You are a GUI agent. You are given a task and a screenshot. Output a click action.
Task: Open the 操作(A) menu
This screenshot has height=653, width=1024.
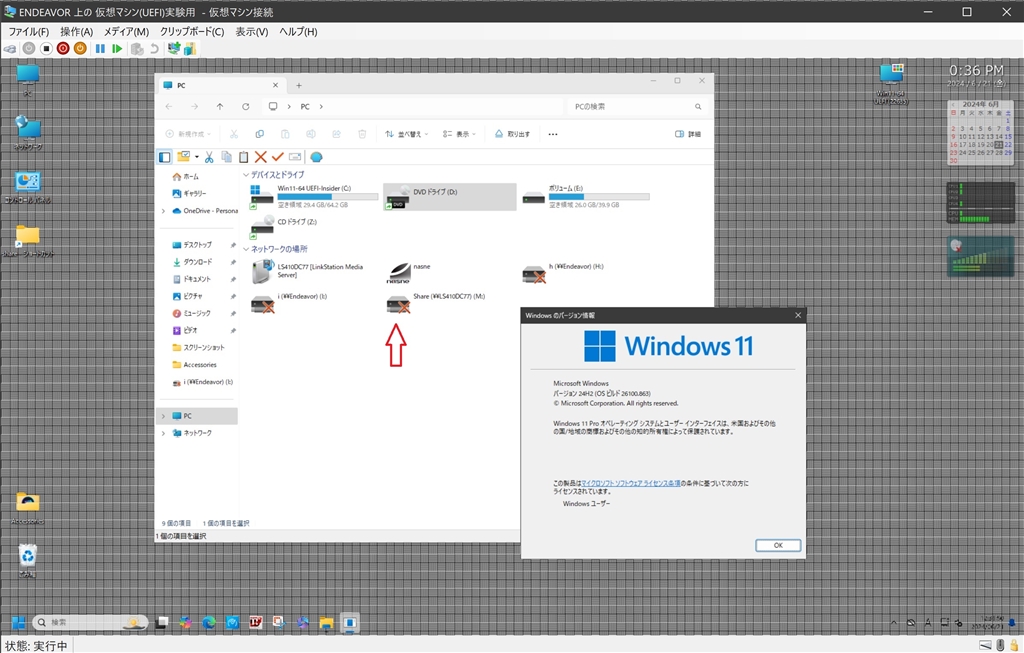coord(76,31)
